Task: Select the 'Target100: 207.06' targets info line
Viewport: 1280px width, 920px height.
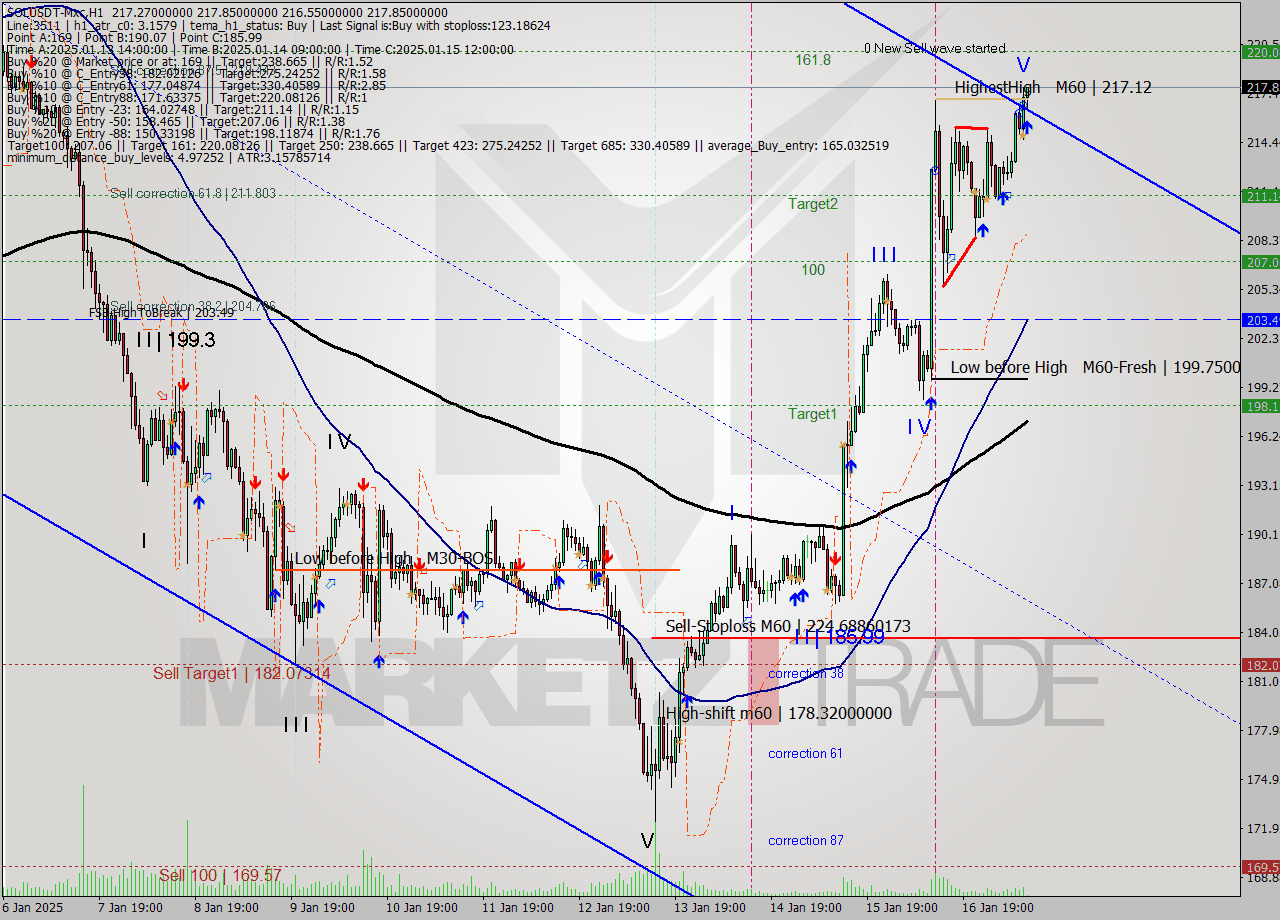Action: pyautogui.click(x=447, y=145)
